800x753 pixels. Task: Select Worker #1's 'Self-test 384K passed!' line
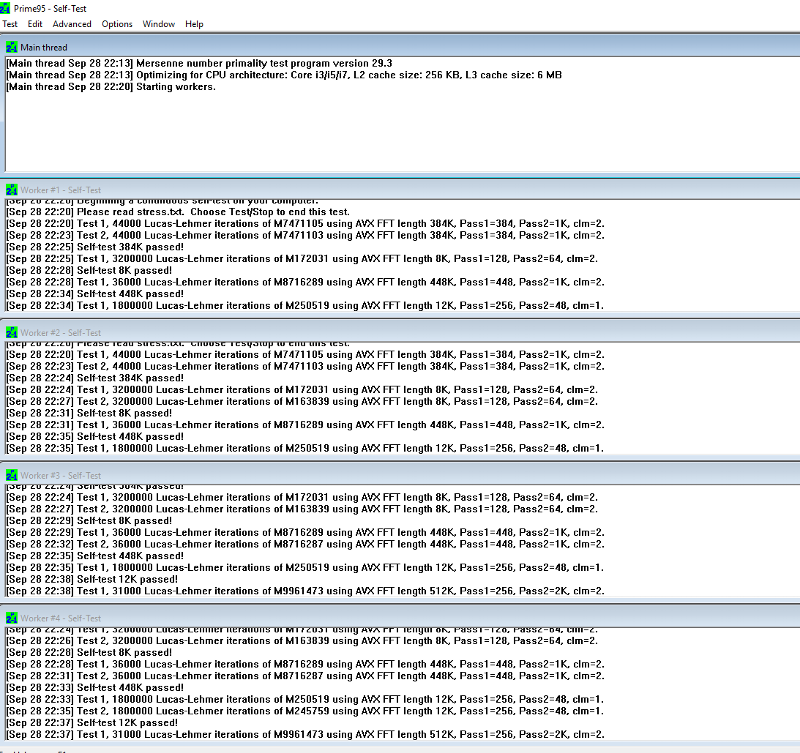coord(95,247)
